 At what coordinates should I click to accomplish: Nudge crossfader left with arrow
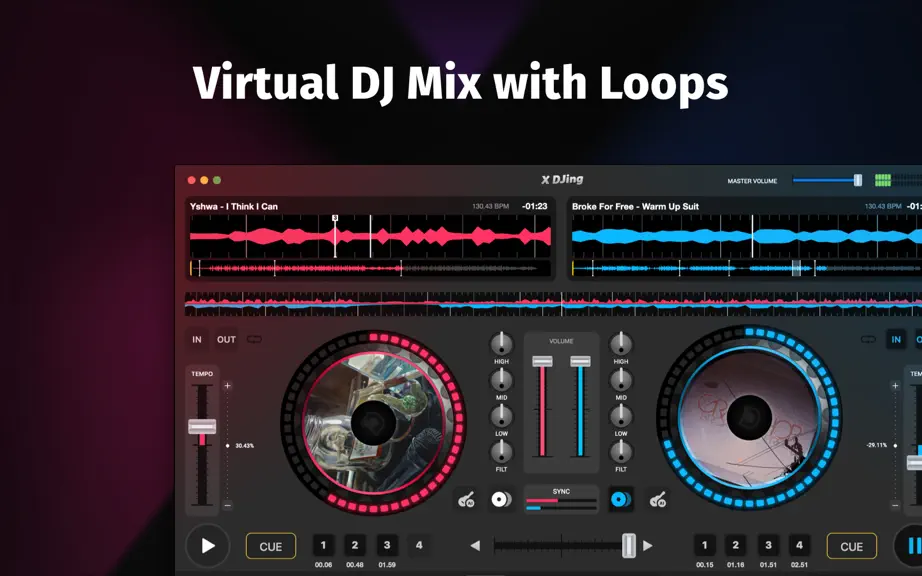tap(475, 546)
